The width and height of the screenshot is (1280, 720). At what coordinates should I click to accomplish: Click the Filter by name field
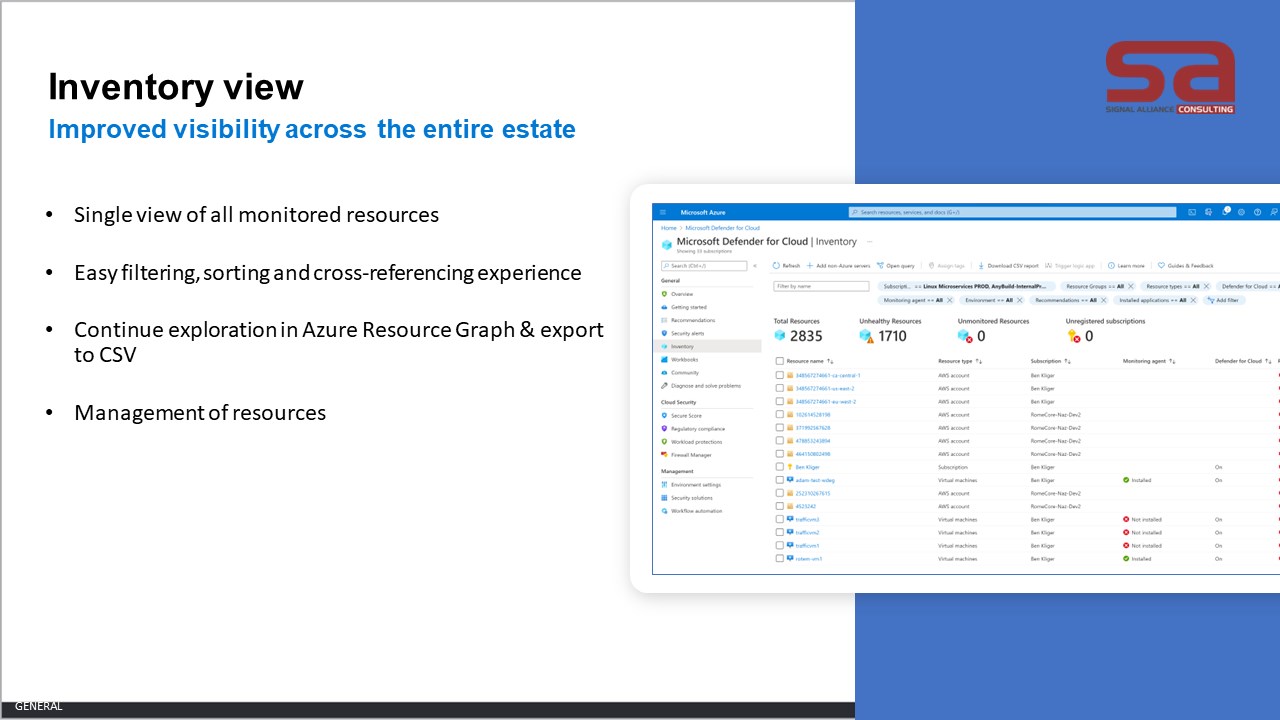coord(821,286)
